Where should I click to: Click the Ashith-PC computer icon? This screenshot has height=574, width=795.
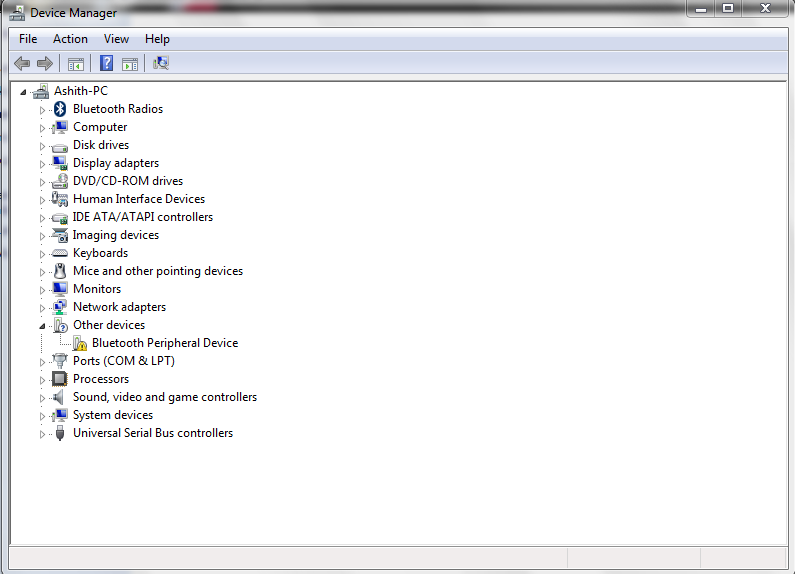point(41,91)
